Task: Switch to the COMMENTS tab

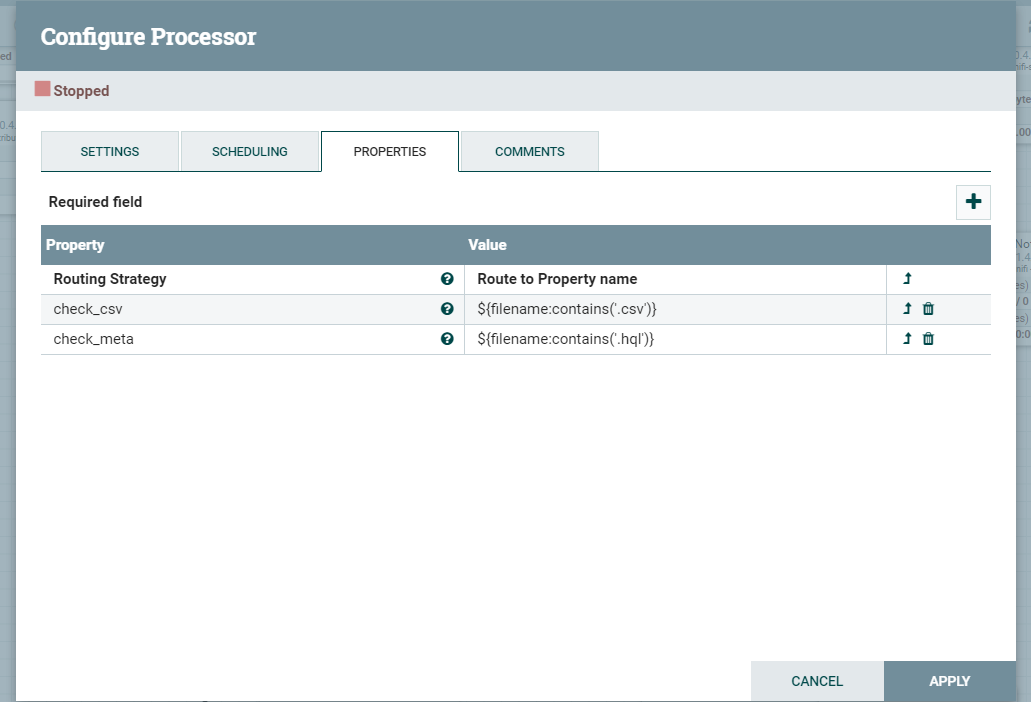Action: click(x=528, y=151)
